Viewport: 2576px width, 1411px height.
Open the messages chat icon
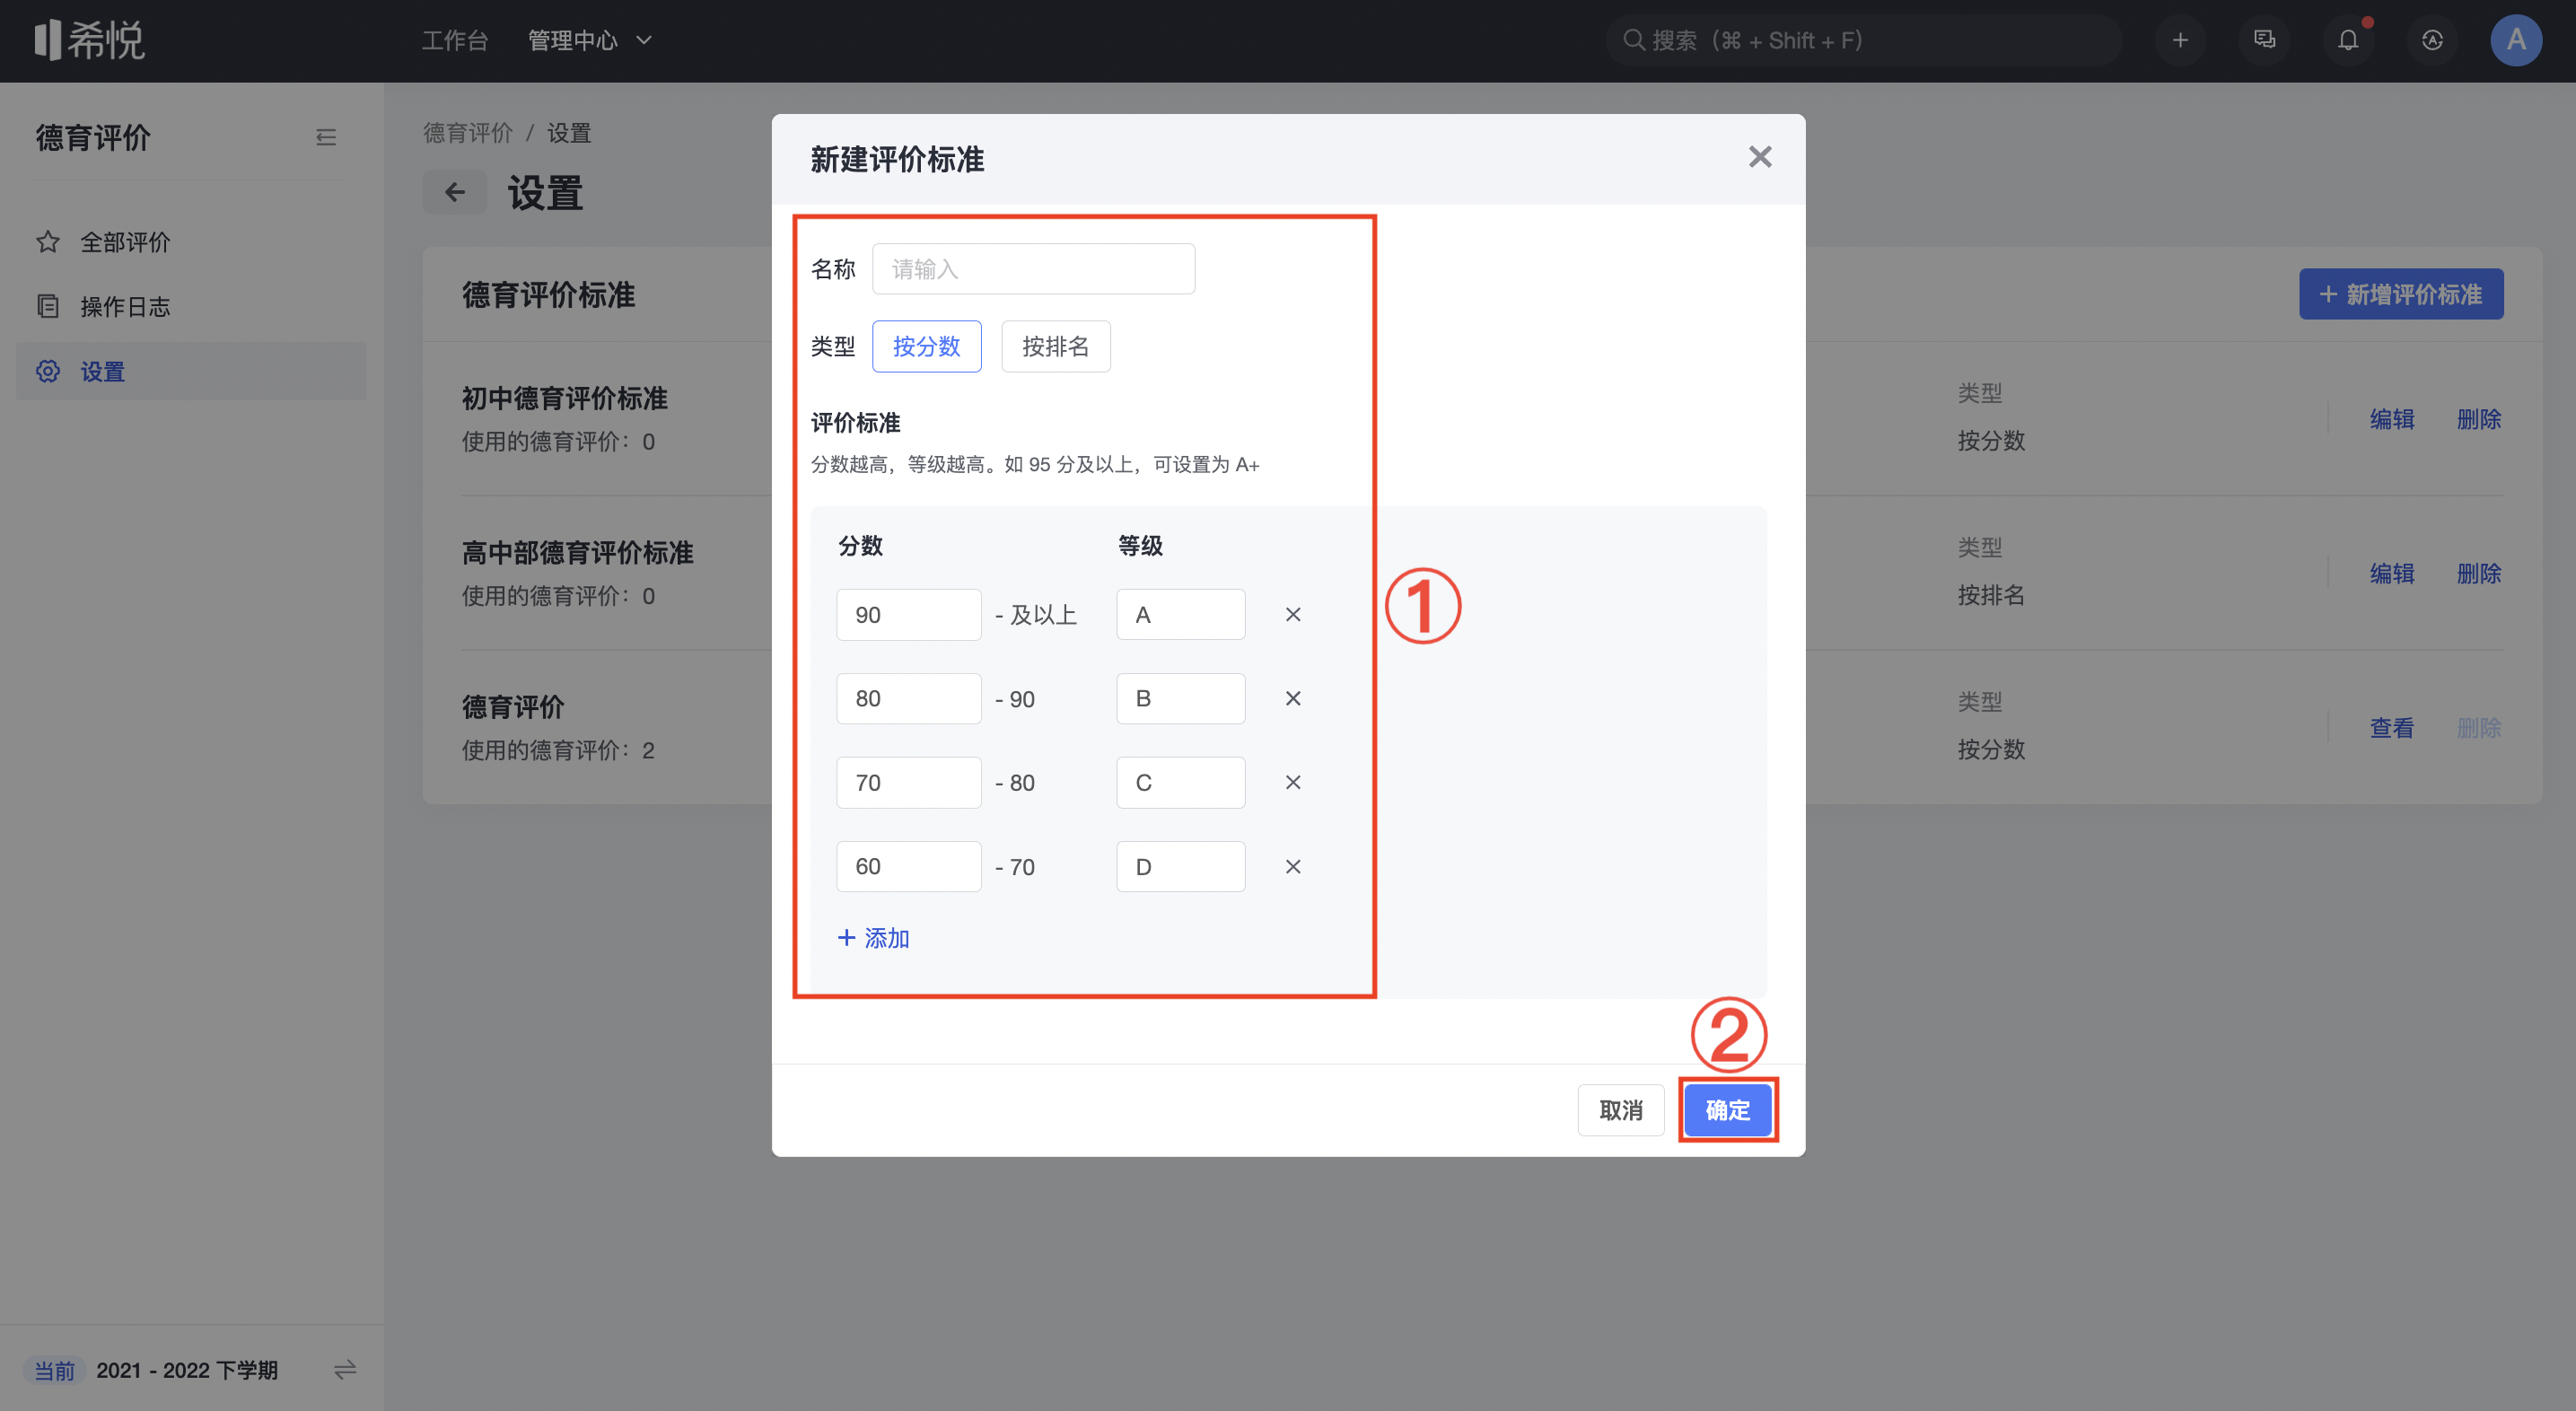2264,40
